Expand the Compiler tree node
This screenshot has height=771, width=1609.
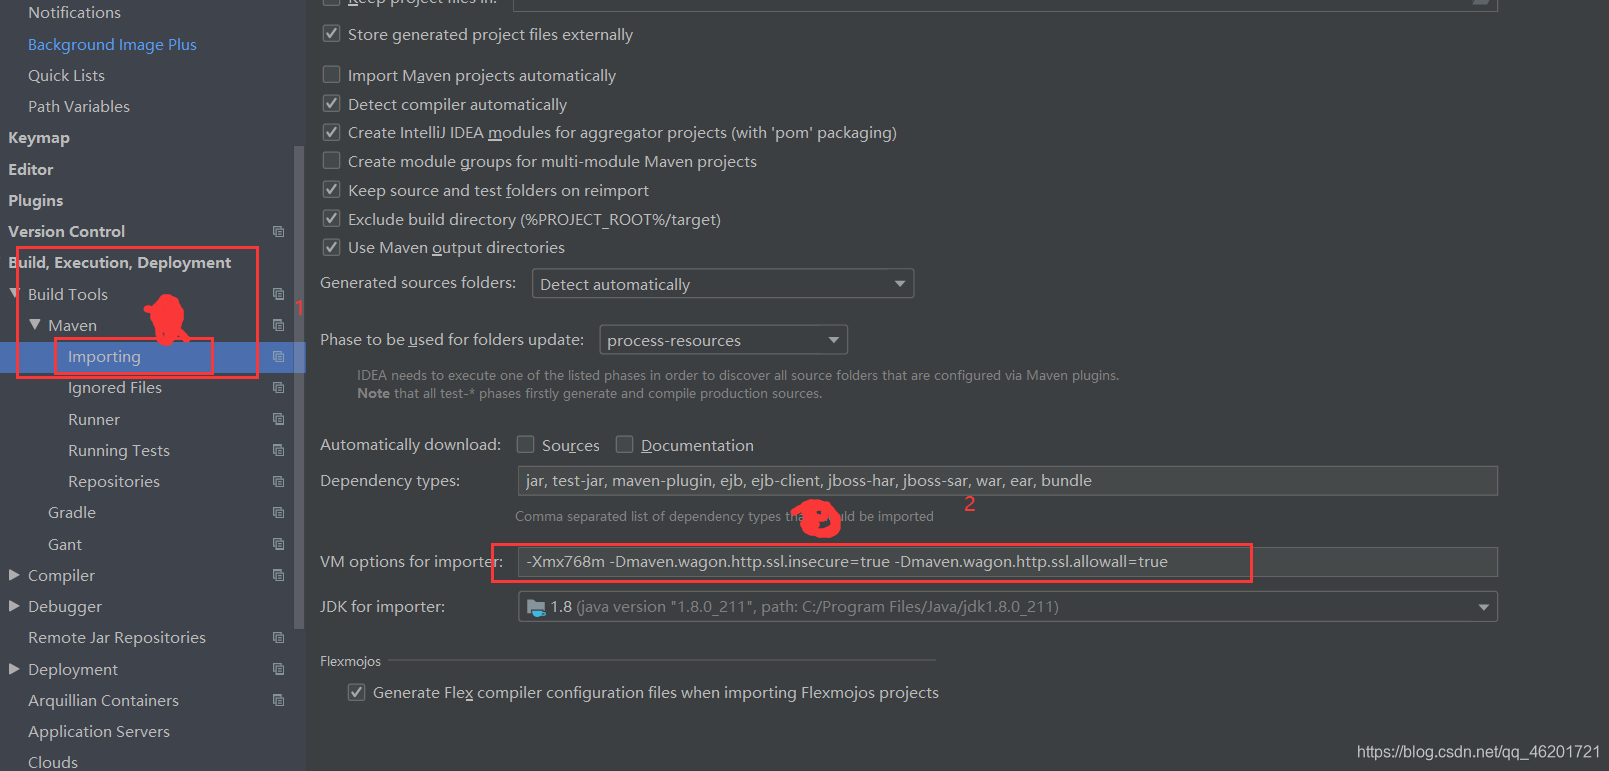14,575
